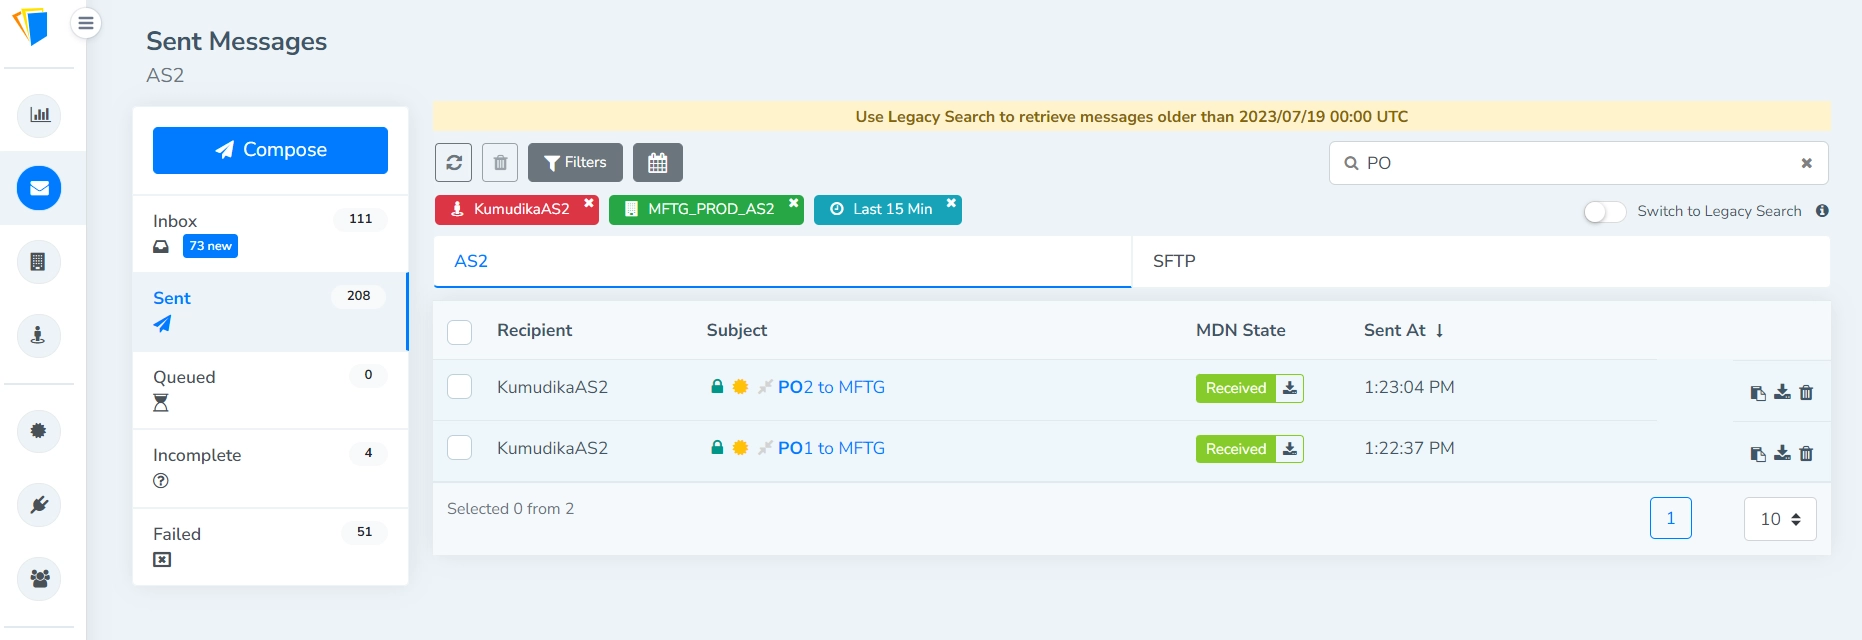Toggle Switch to Legacy Search

click(x=1604, y=212)
